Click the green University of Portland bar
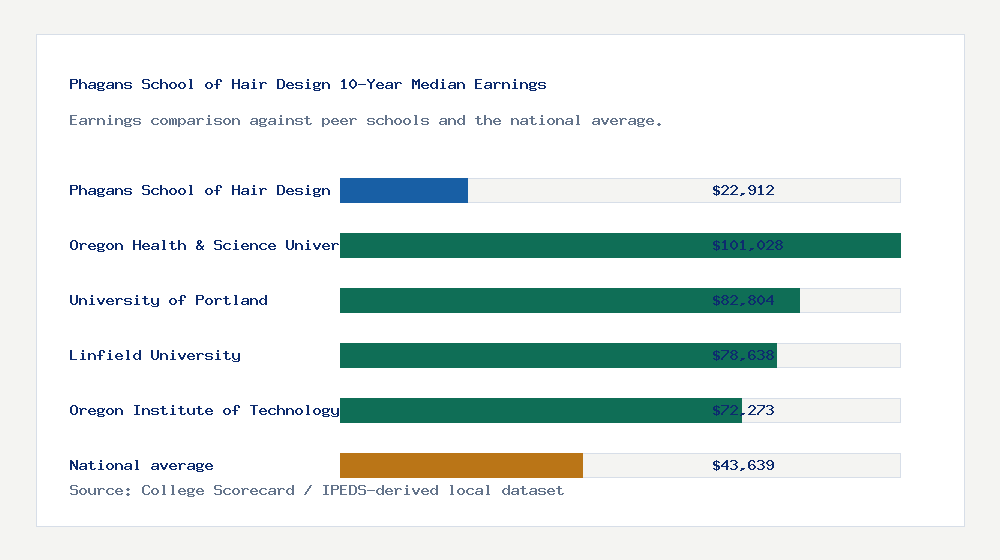The height and width of the screenshot is (560, 1000). (570, 300)
